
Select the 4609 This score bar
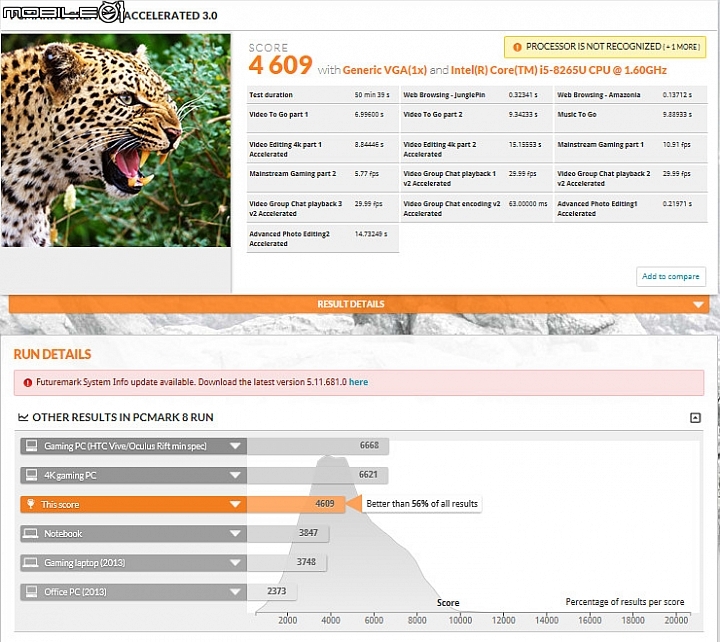pyautogui.click(x=296, y=504)
